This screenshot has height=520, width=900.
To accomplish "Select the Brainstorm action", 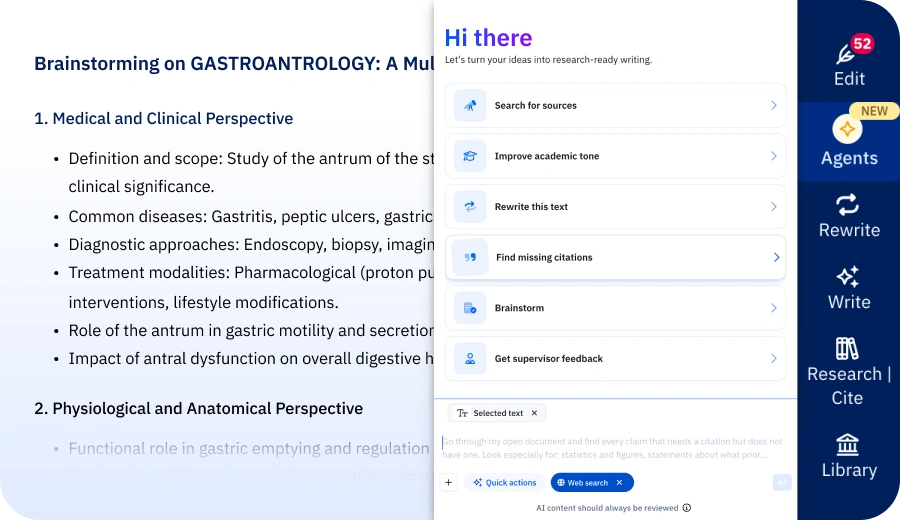I will (x=615, y=308).
